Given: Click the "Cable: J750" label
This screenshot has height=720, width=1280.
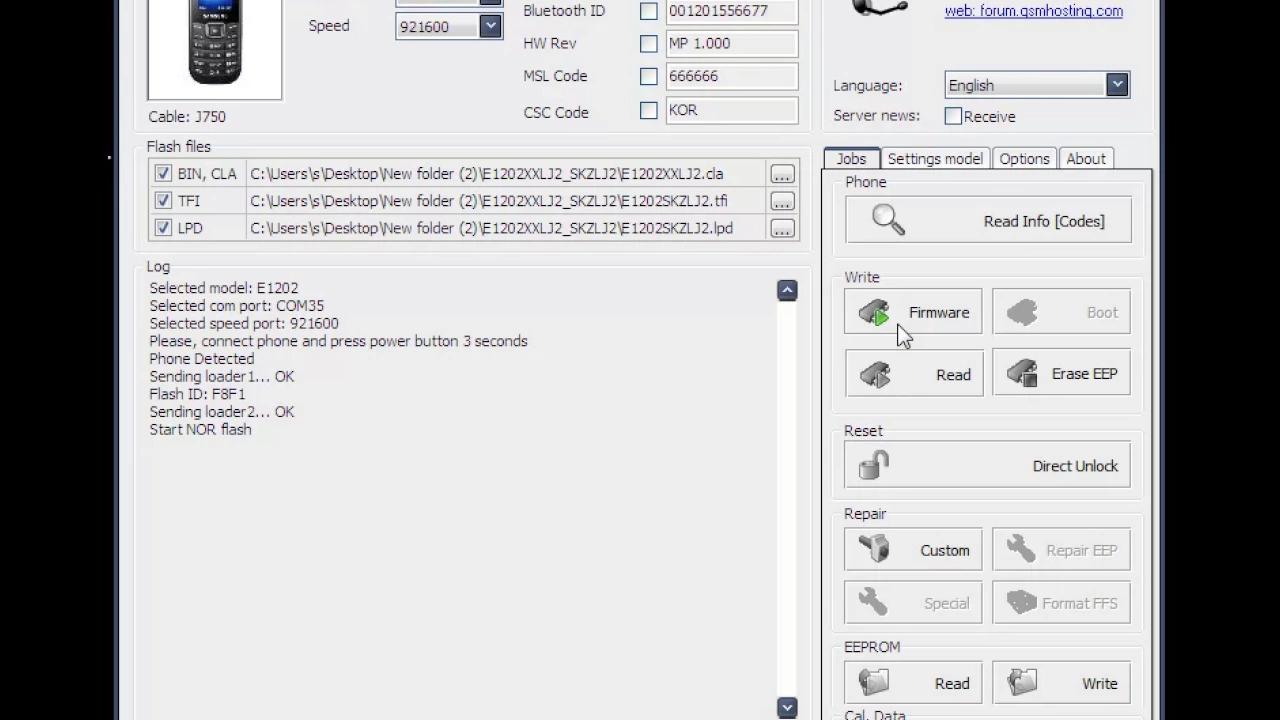Looking at the screenshot, I should click(x=187, y=116).
